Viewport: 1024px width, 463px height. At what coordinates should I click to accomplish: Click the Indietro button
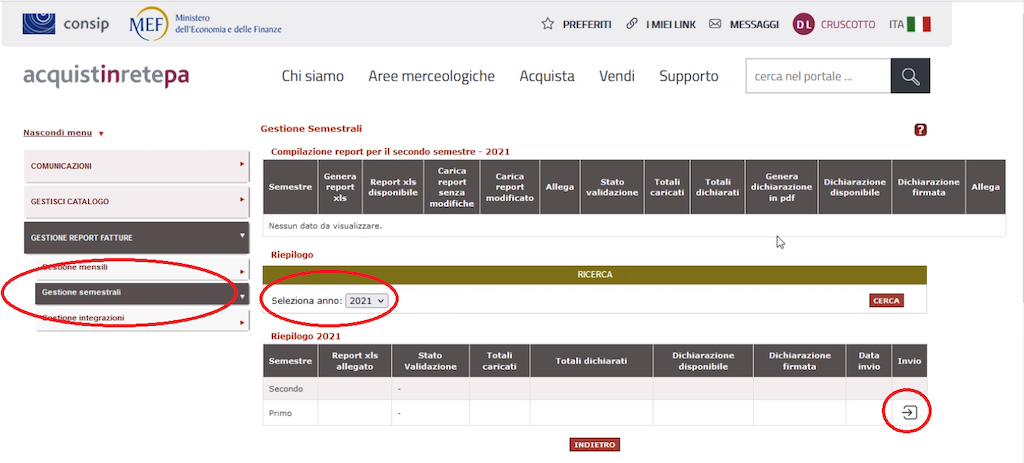594,445
